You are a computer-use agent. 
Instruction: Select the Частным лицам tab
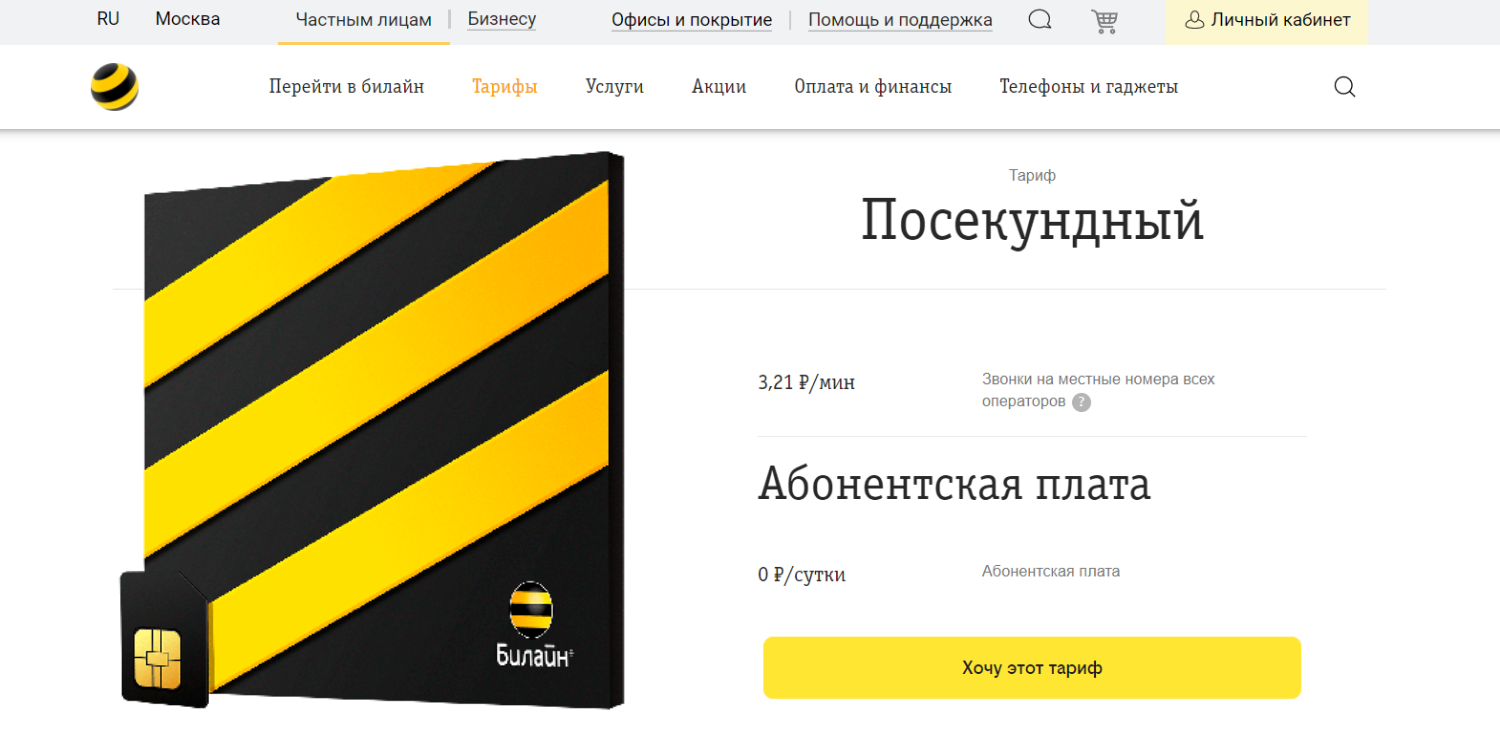tap(364, 20)
